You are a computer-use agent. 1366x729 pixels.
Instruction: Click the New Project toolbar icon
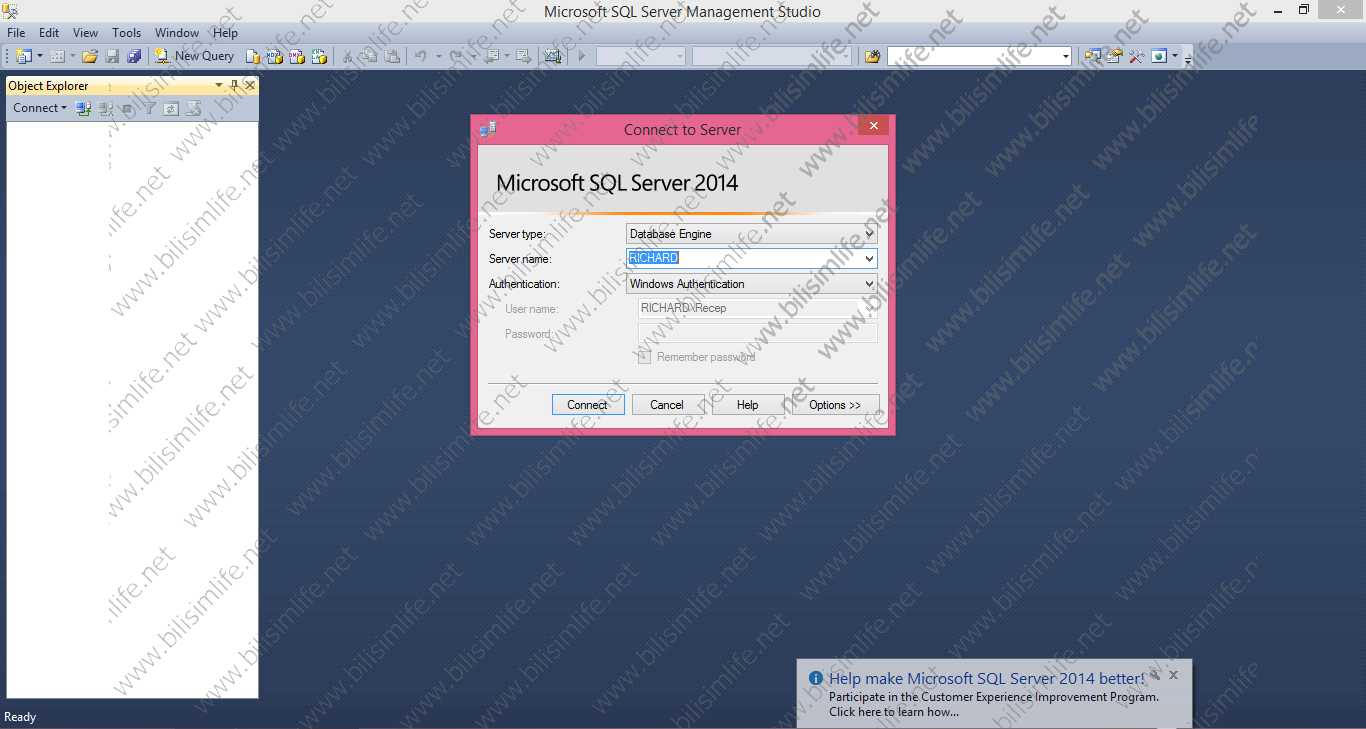tap(24, 56)
